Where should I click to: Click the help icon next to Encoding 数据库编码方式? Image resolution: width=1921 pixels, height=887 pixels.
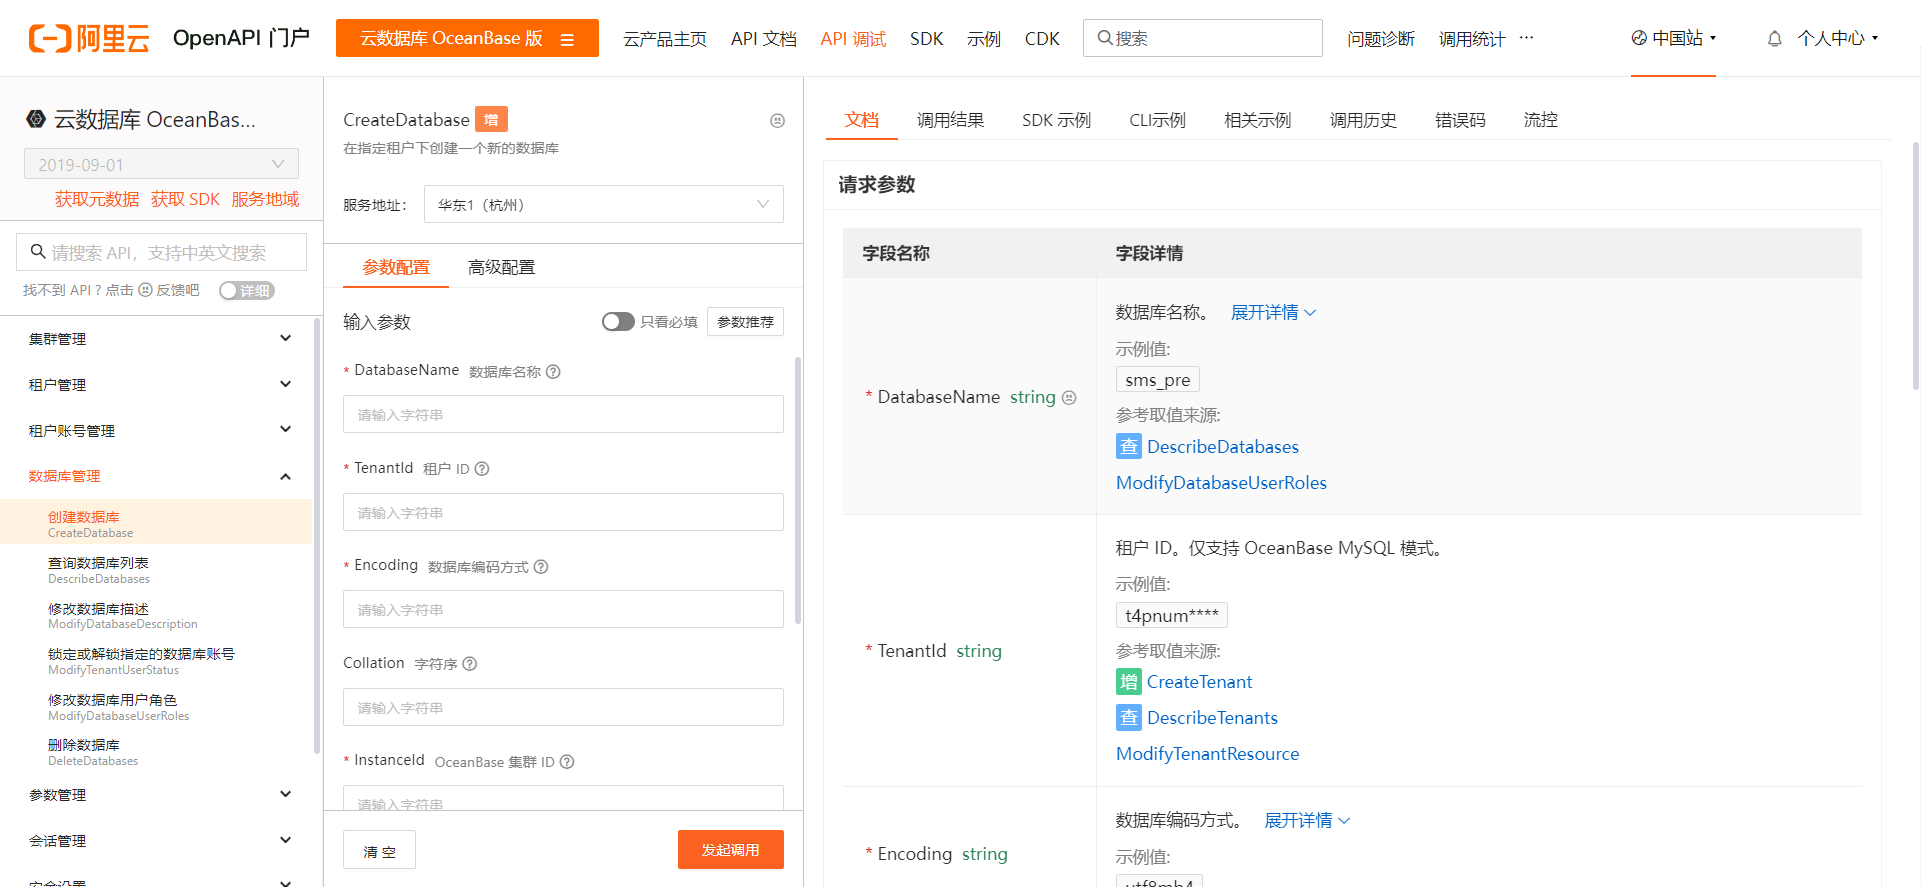(541, 567)
